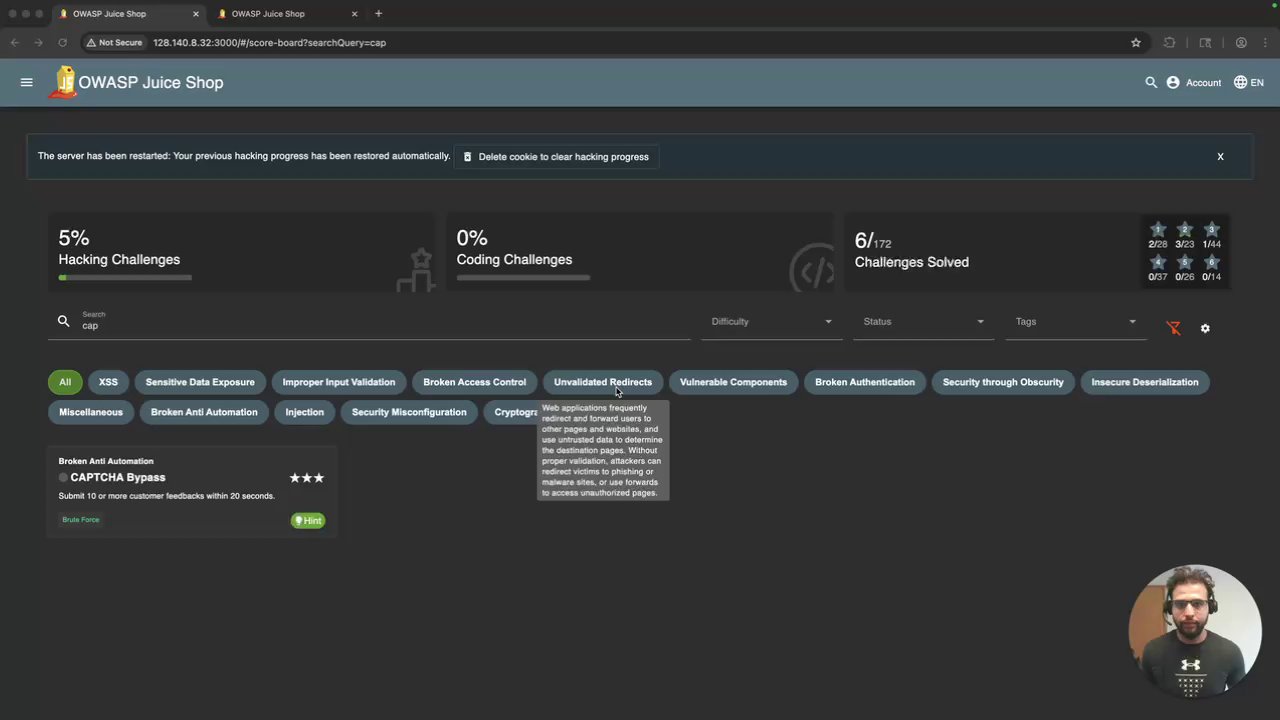This screenshot has height=720, width=1280.
Task: Open the Tags dropdown
Action: (1075, 322)
